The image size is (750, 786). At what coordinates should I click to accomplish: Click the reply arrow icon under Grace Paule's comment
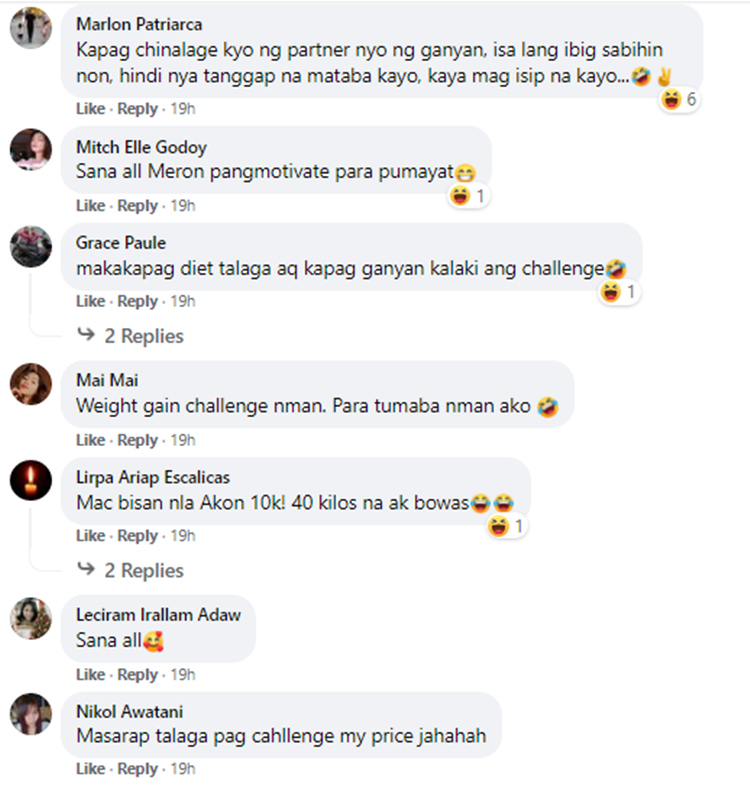tap(86, 334)
